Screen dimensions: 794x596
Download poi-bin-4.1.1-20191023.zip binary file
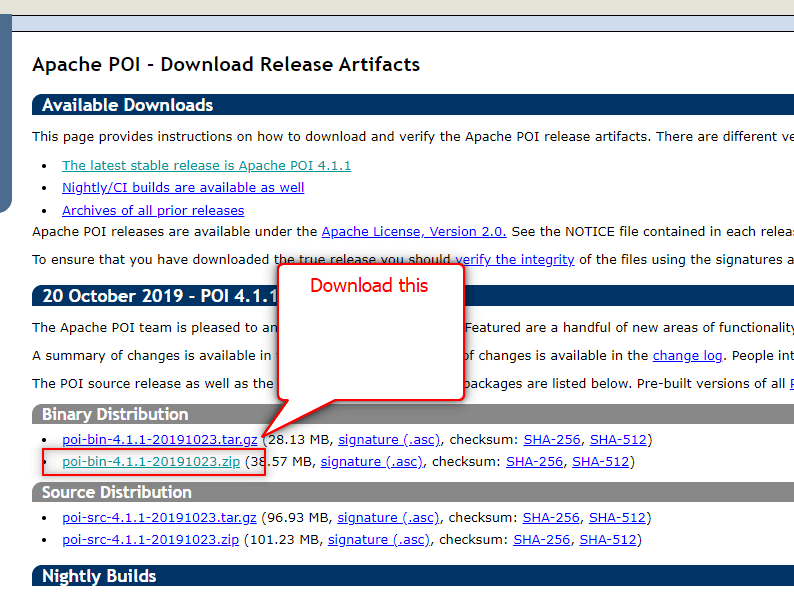click(x=151, y=461)
